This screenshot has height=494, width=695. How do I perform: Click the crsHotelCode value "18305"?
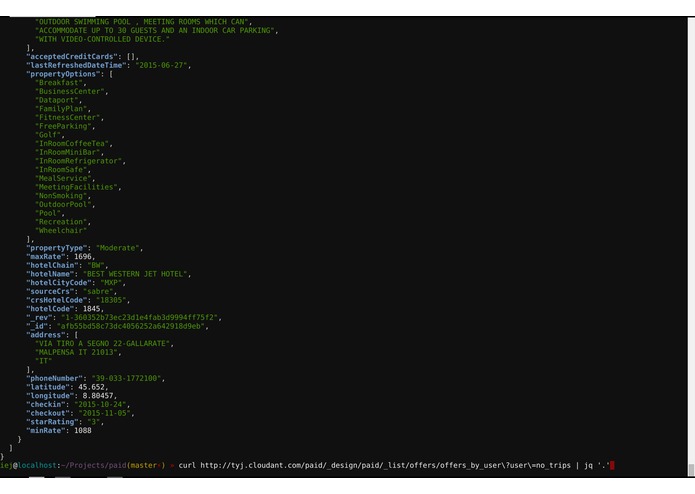111,300
